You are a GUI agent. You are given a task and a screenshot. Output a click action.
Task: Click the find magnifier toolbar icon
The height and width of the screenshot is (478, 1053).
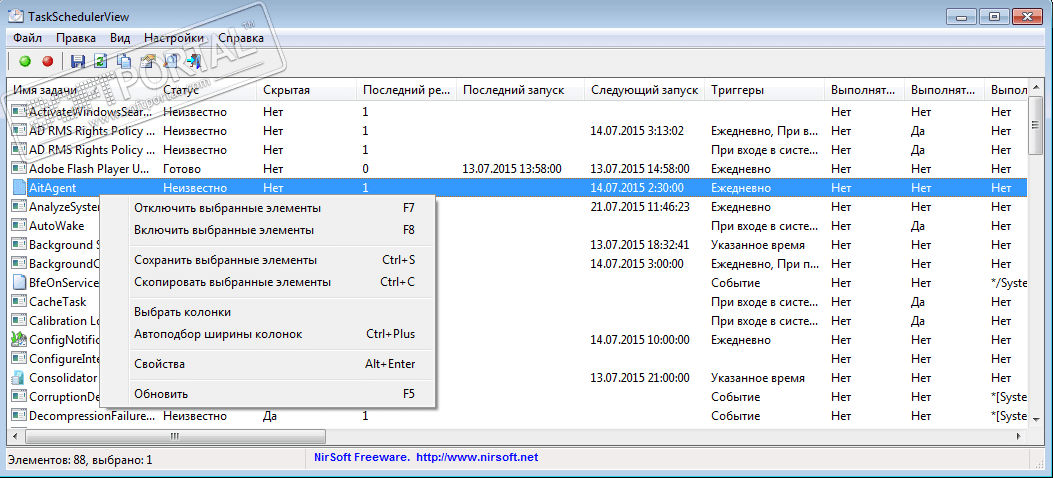pyautogui.click(x=171, y=62)
